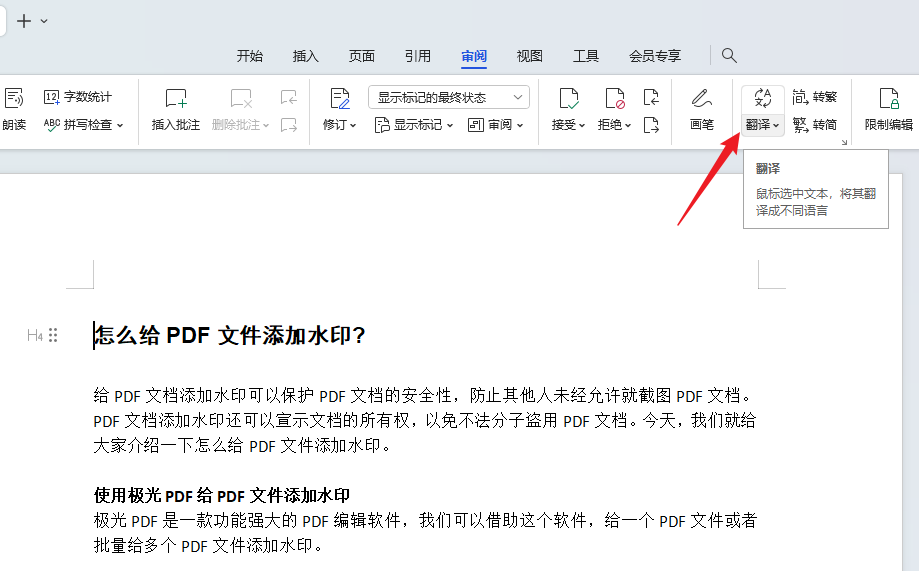Expand the 修订 dropdown arrow
Viewport: 919px width, 571px height.
tap(353, 125)
